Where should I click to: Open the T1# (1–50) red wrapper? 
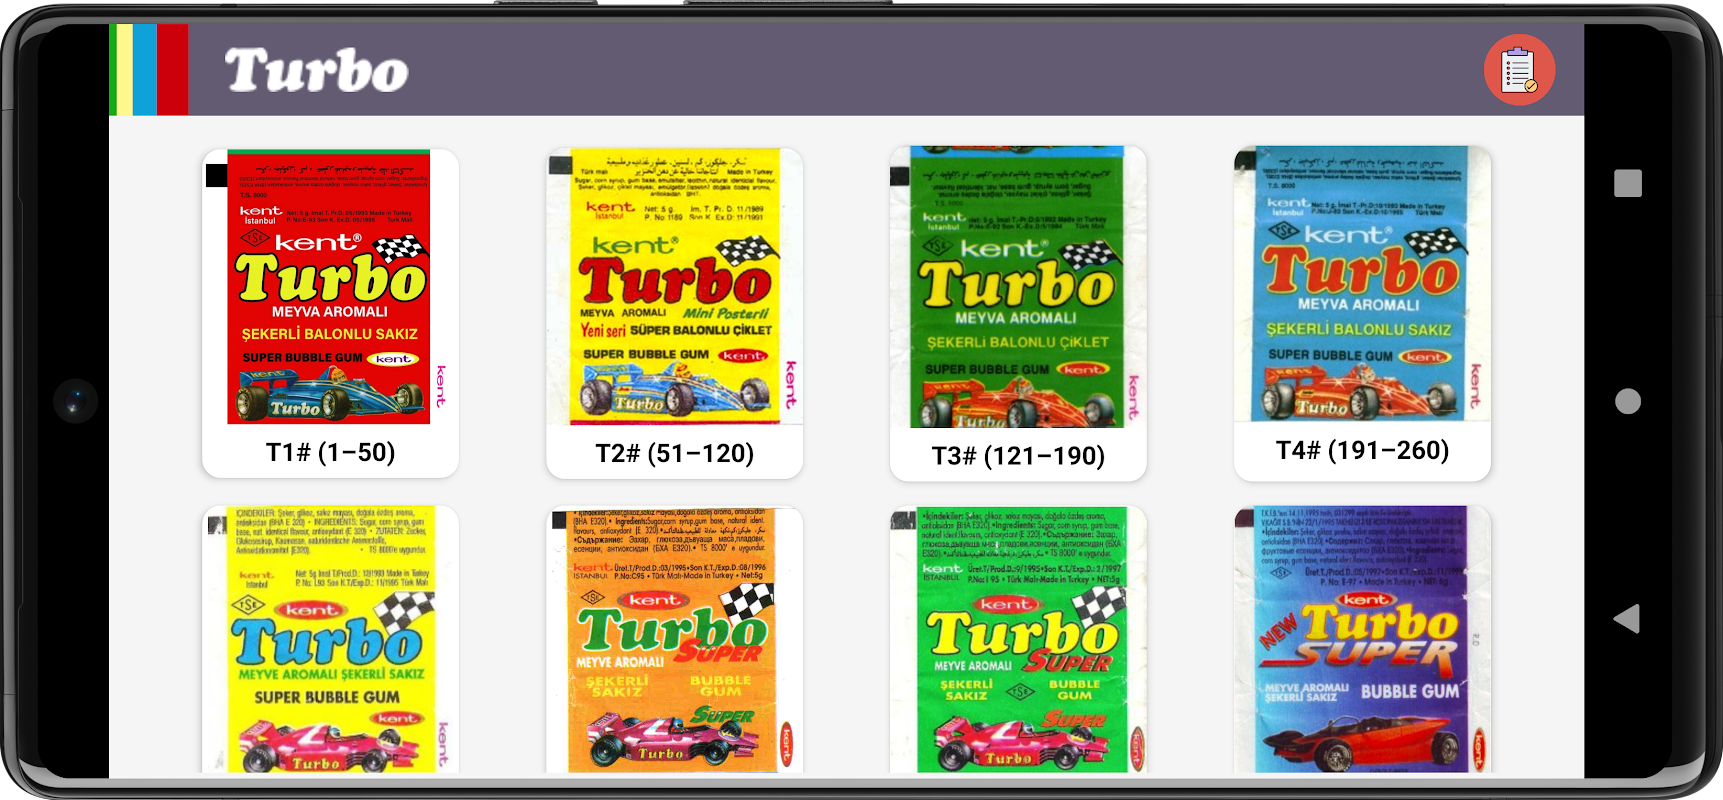(329, 287)
